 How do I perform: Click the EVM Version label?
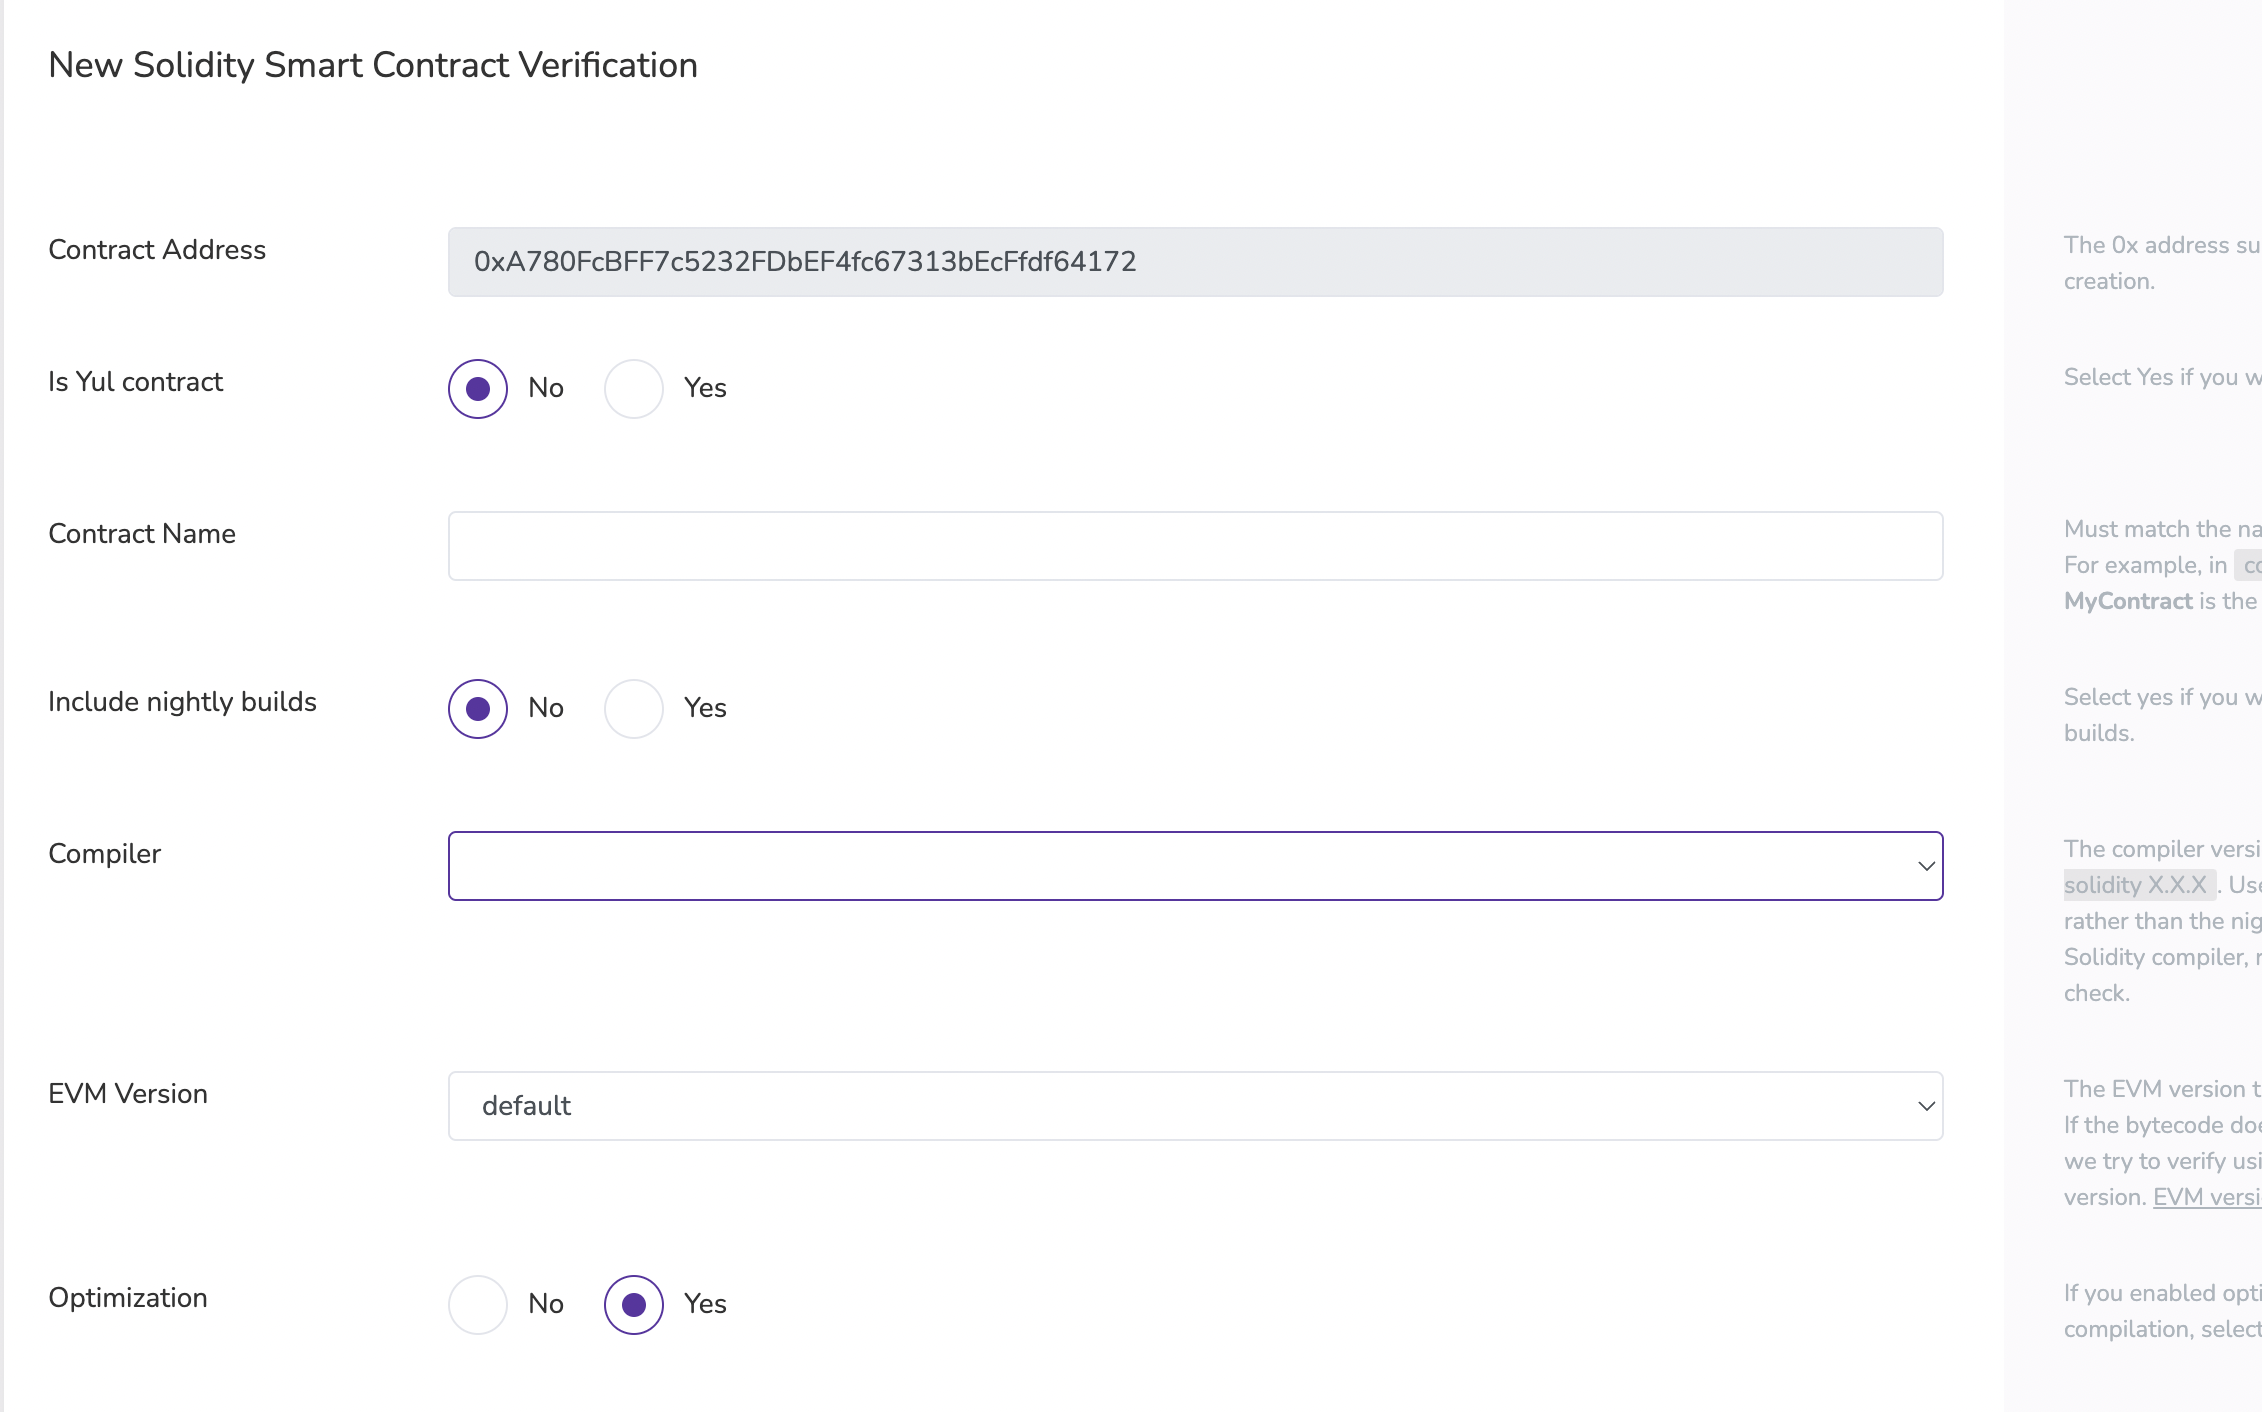tap(128, 1093)
